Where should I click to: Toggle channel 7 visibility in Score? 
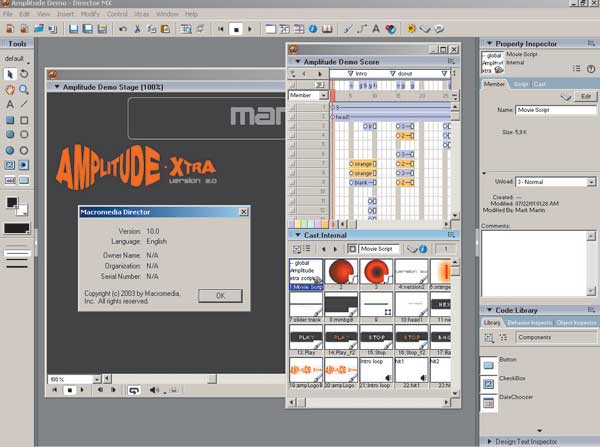point(293,163)
